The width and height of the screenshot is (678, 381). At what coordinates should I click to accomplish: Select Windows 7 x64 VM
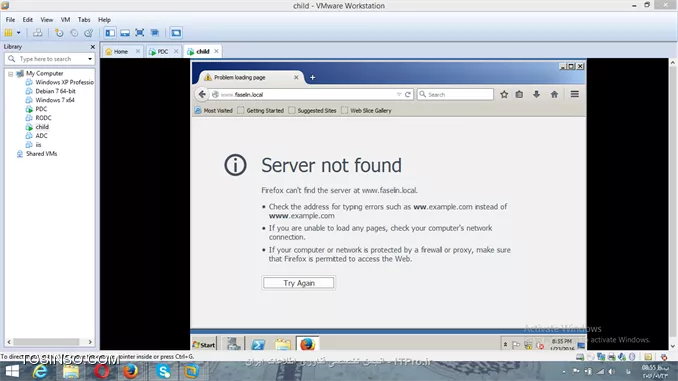pos(50,100)
